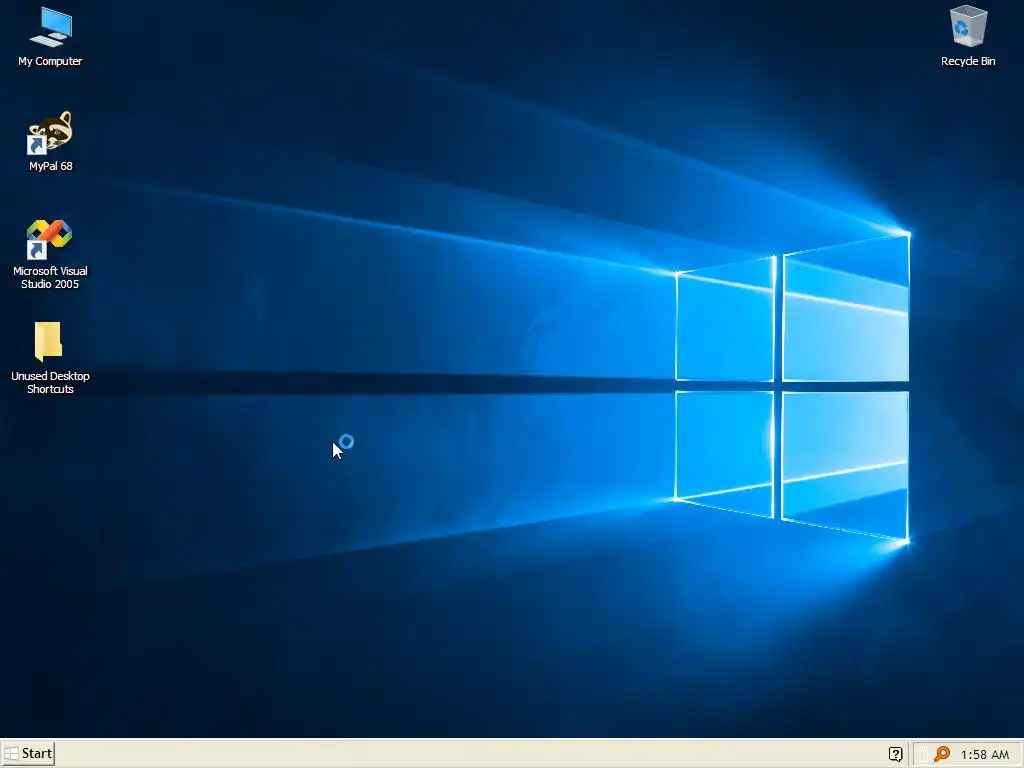Click the faint white tray icon beside magnifier
Image resolution: width=1024 pixels, height=768 pixels.
[924, 754]
